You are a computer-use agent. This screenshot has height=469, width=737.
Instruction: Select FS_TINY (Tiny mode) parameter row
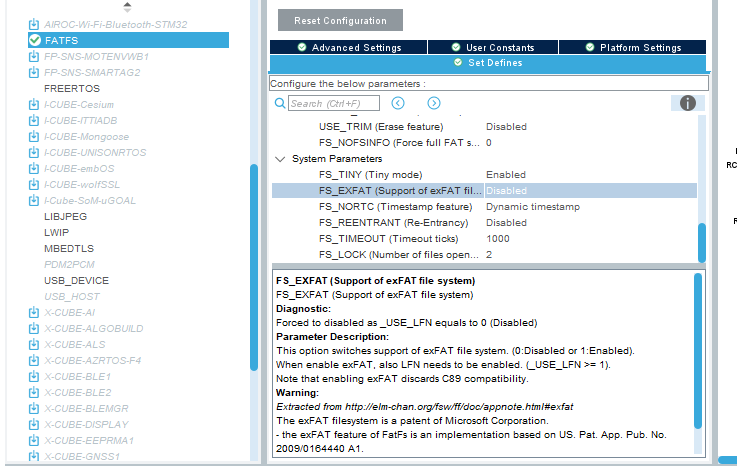pos(485,174)
